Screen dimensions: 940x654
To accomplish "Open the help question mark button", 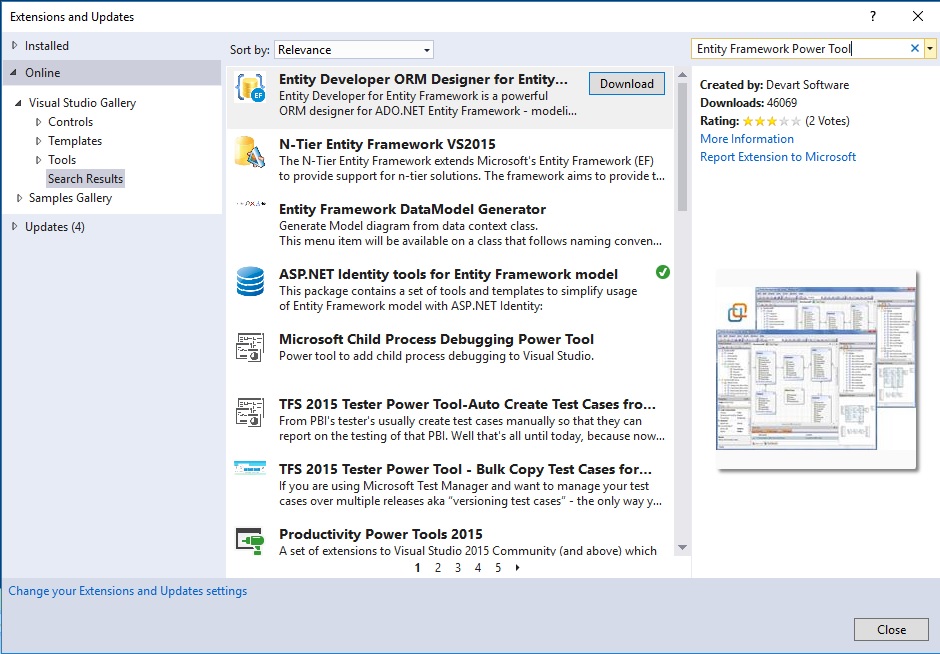I will click(x=873, y=16).
